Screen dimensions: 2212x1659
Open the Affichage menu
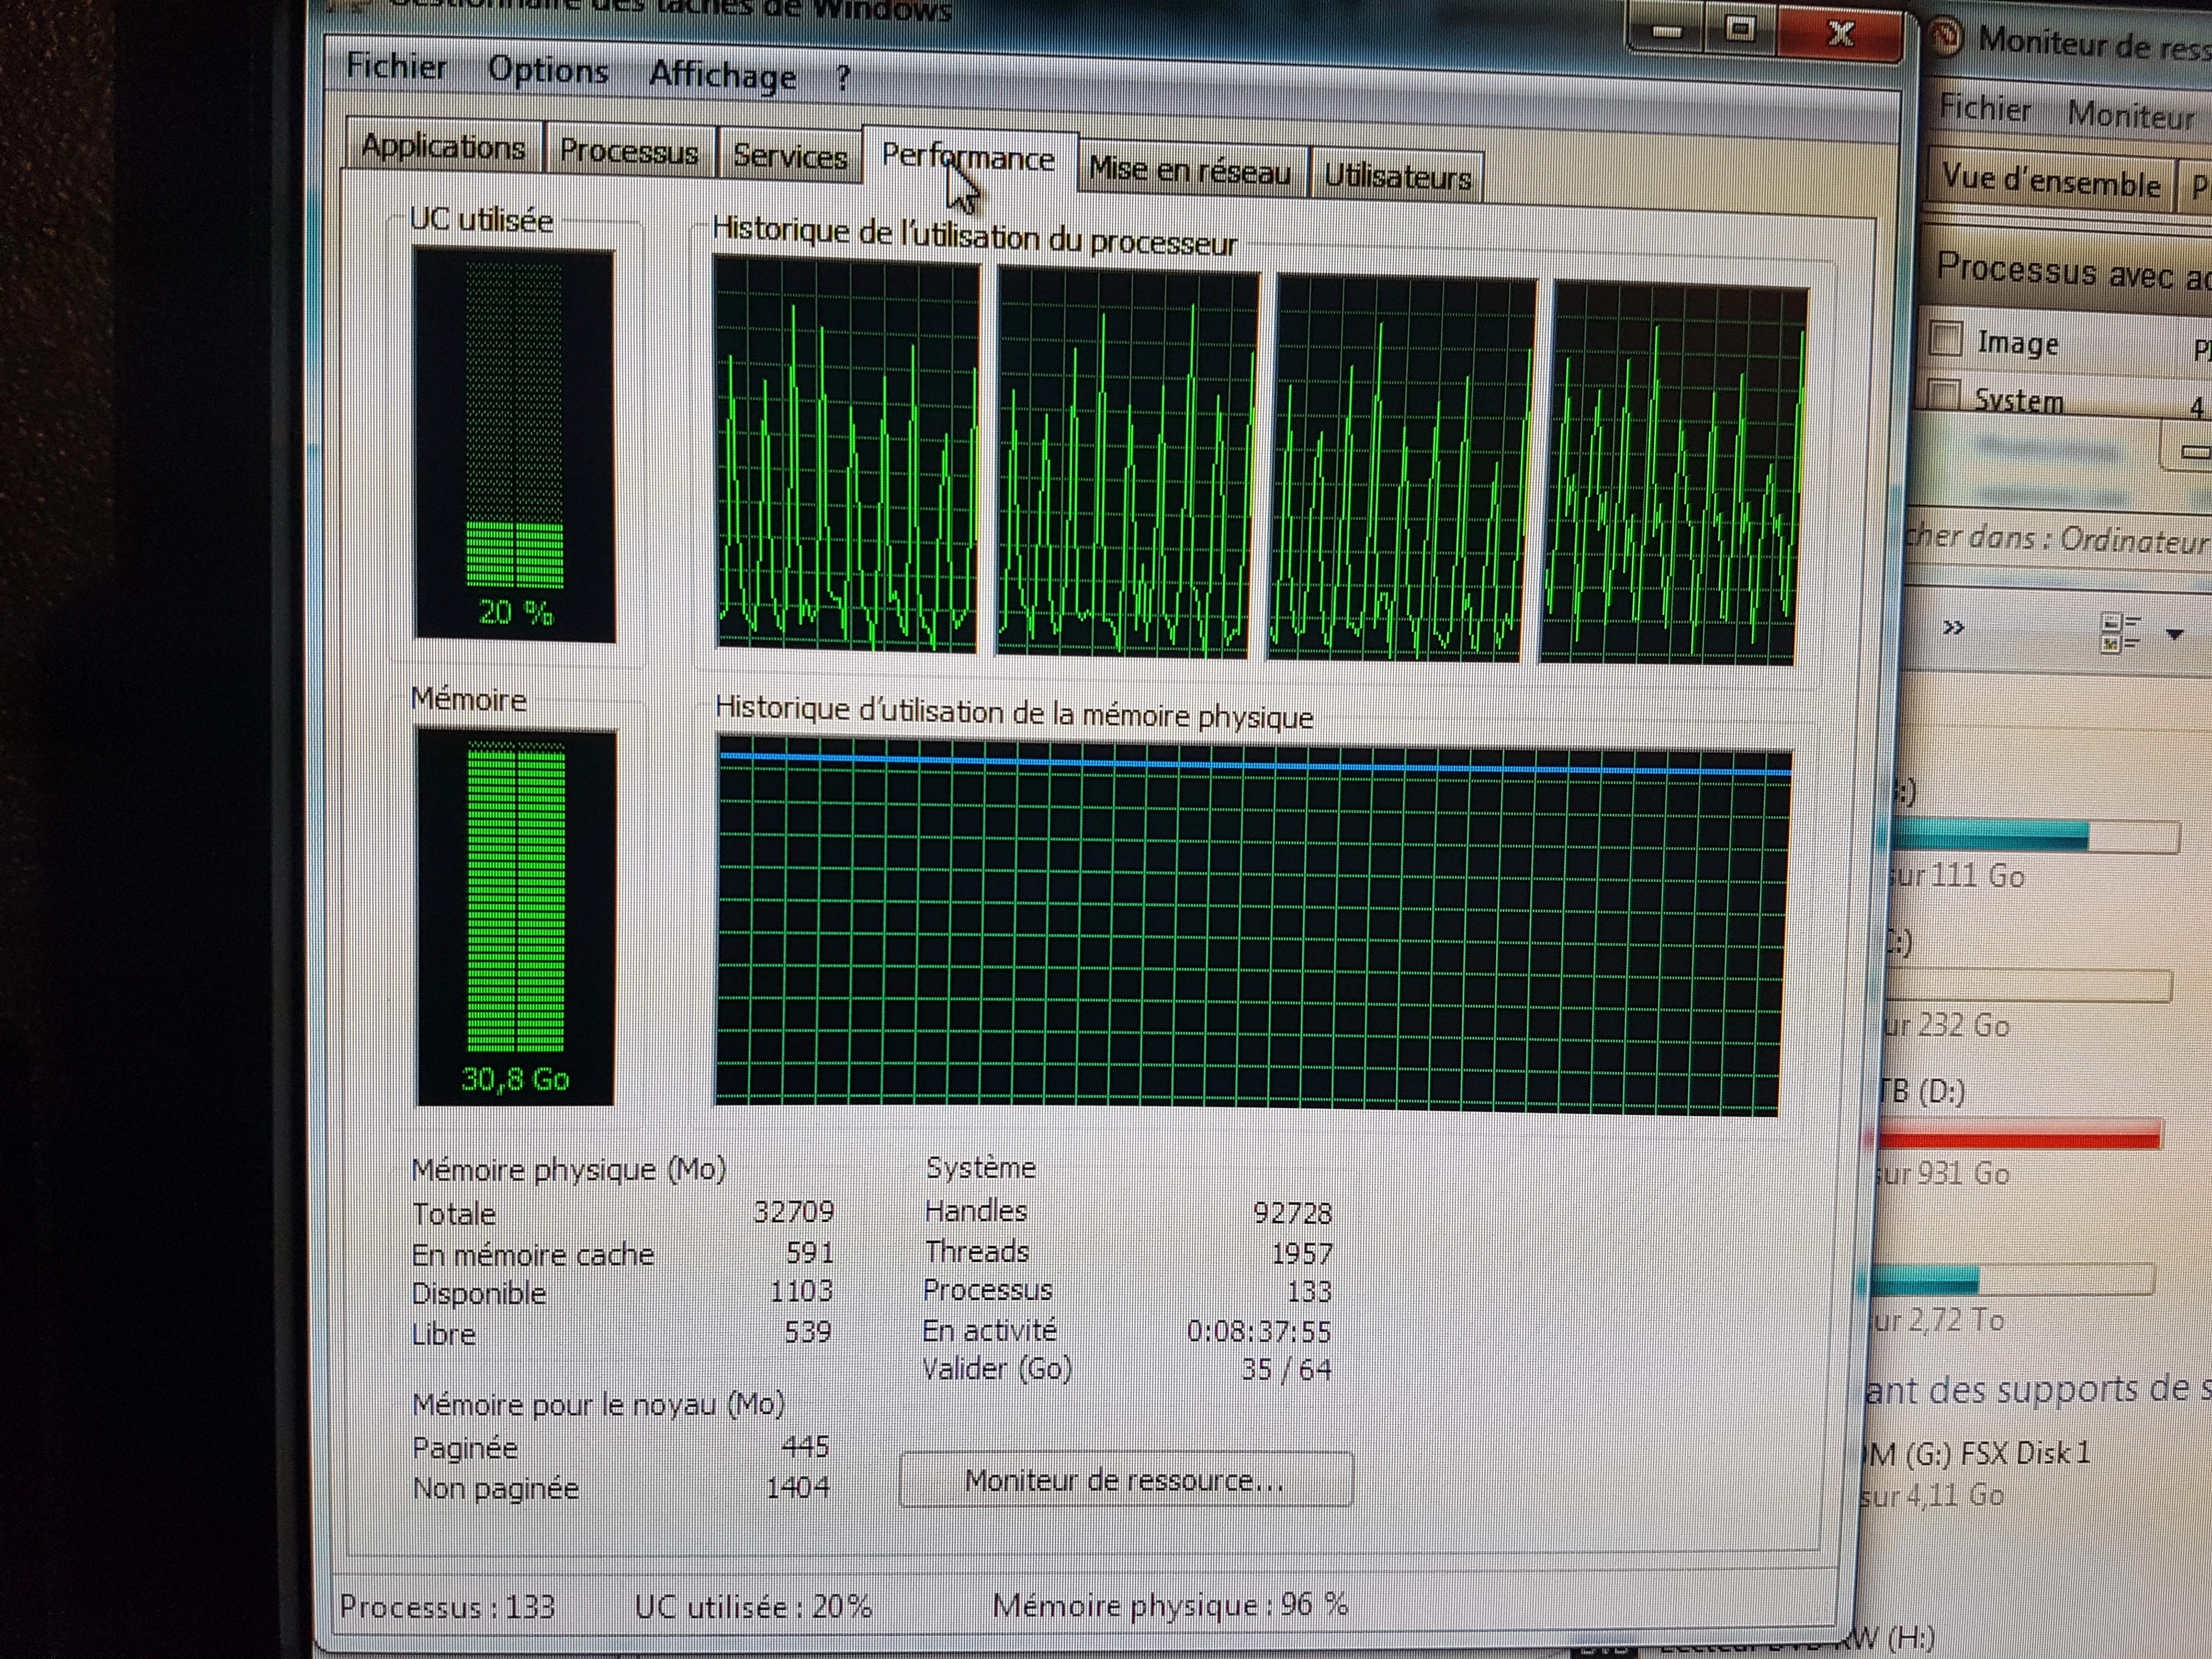[x=722, y=75]
